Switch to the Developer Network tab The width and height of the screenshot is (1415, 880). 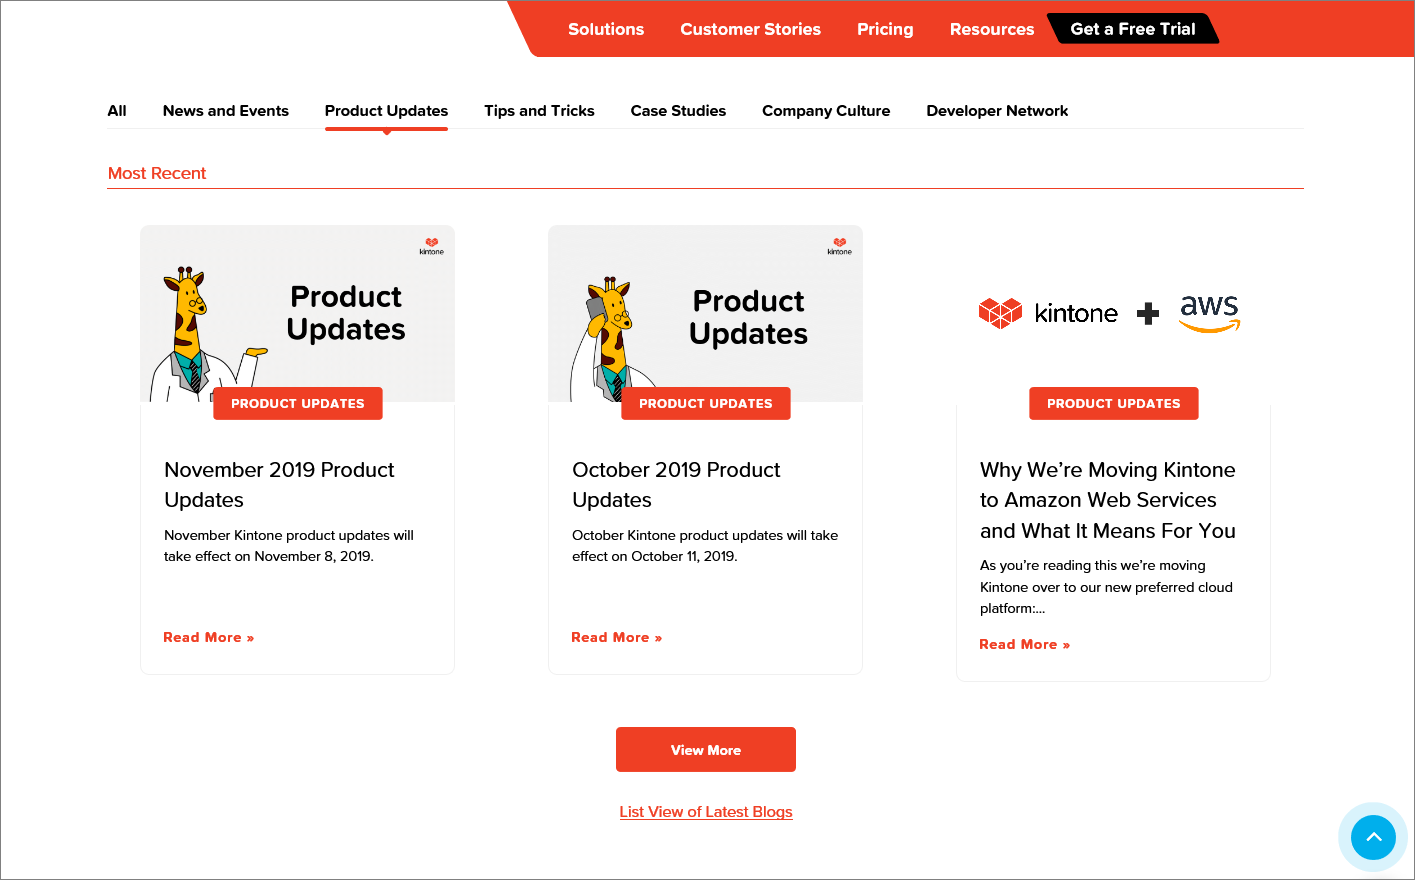coord(997,111)
